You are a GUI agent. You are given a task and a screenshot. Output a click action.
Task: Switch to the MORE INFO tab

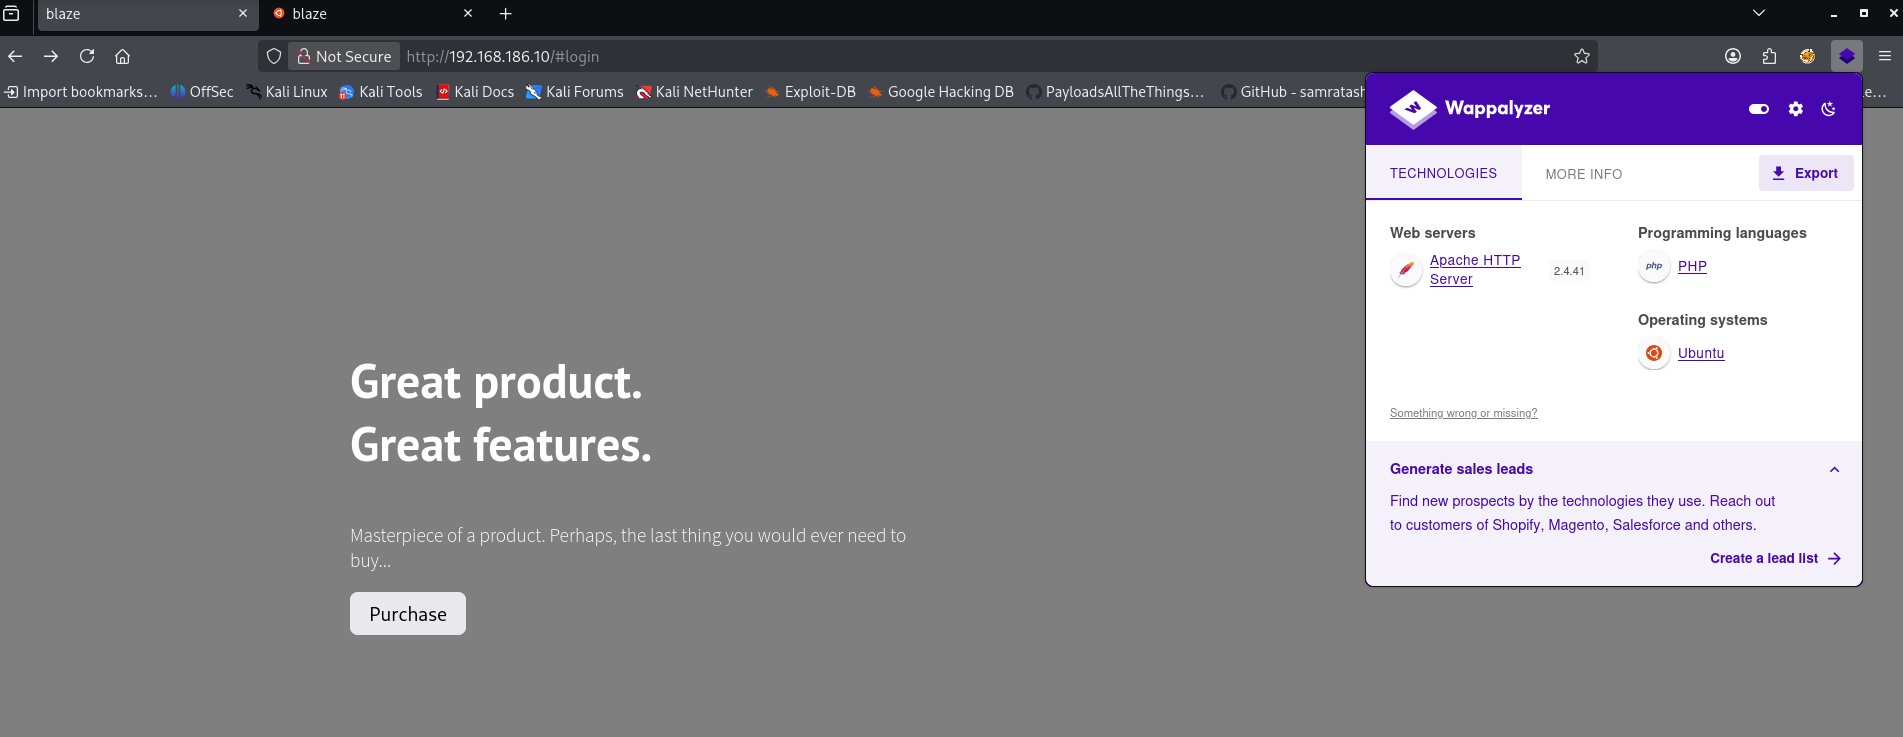tap(1583, 174)
